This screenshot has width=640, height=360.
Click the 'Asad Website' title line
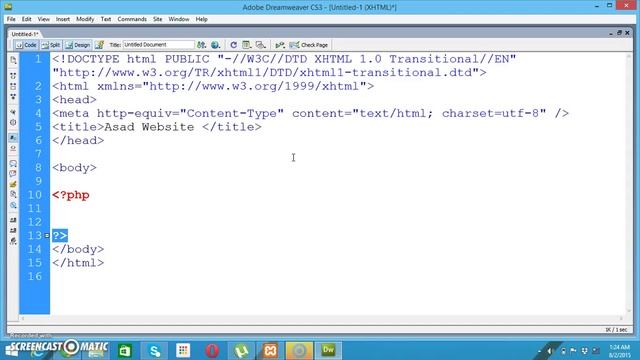click(157, 127)
